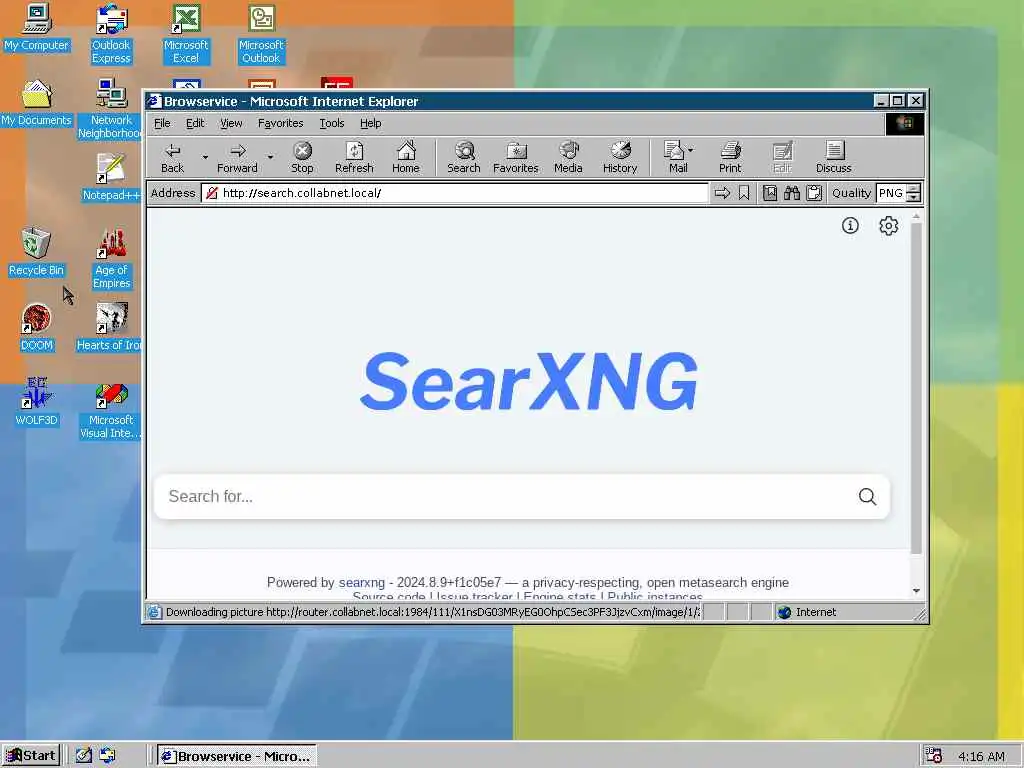Open the Media toolbar button
The width and height of the screenshot is (1024, 768).
[x=568, y=157]
